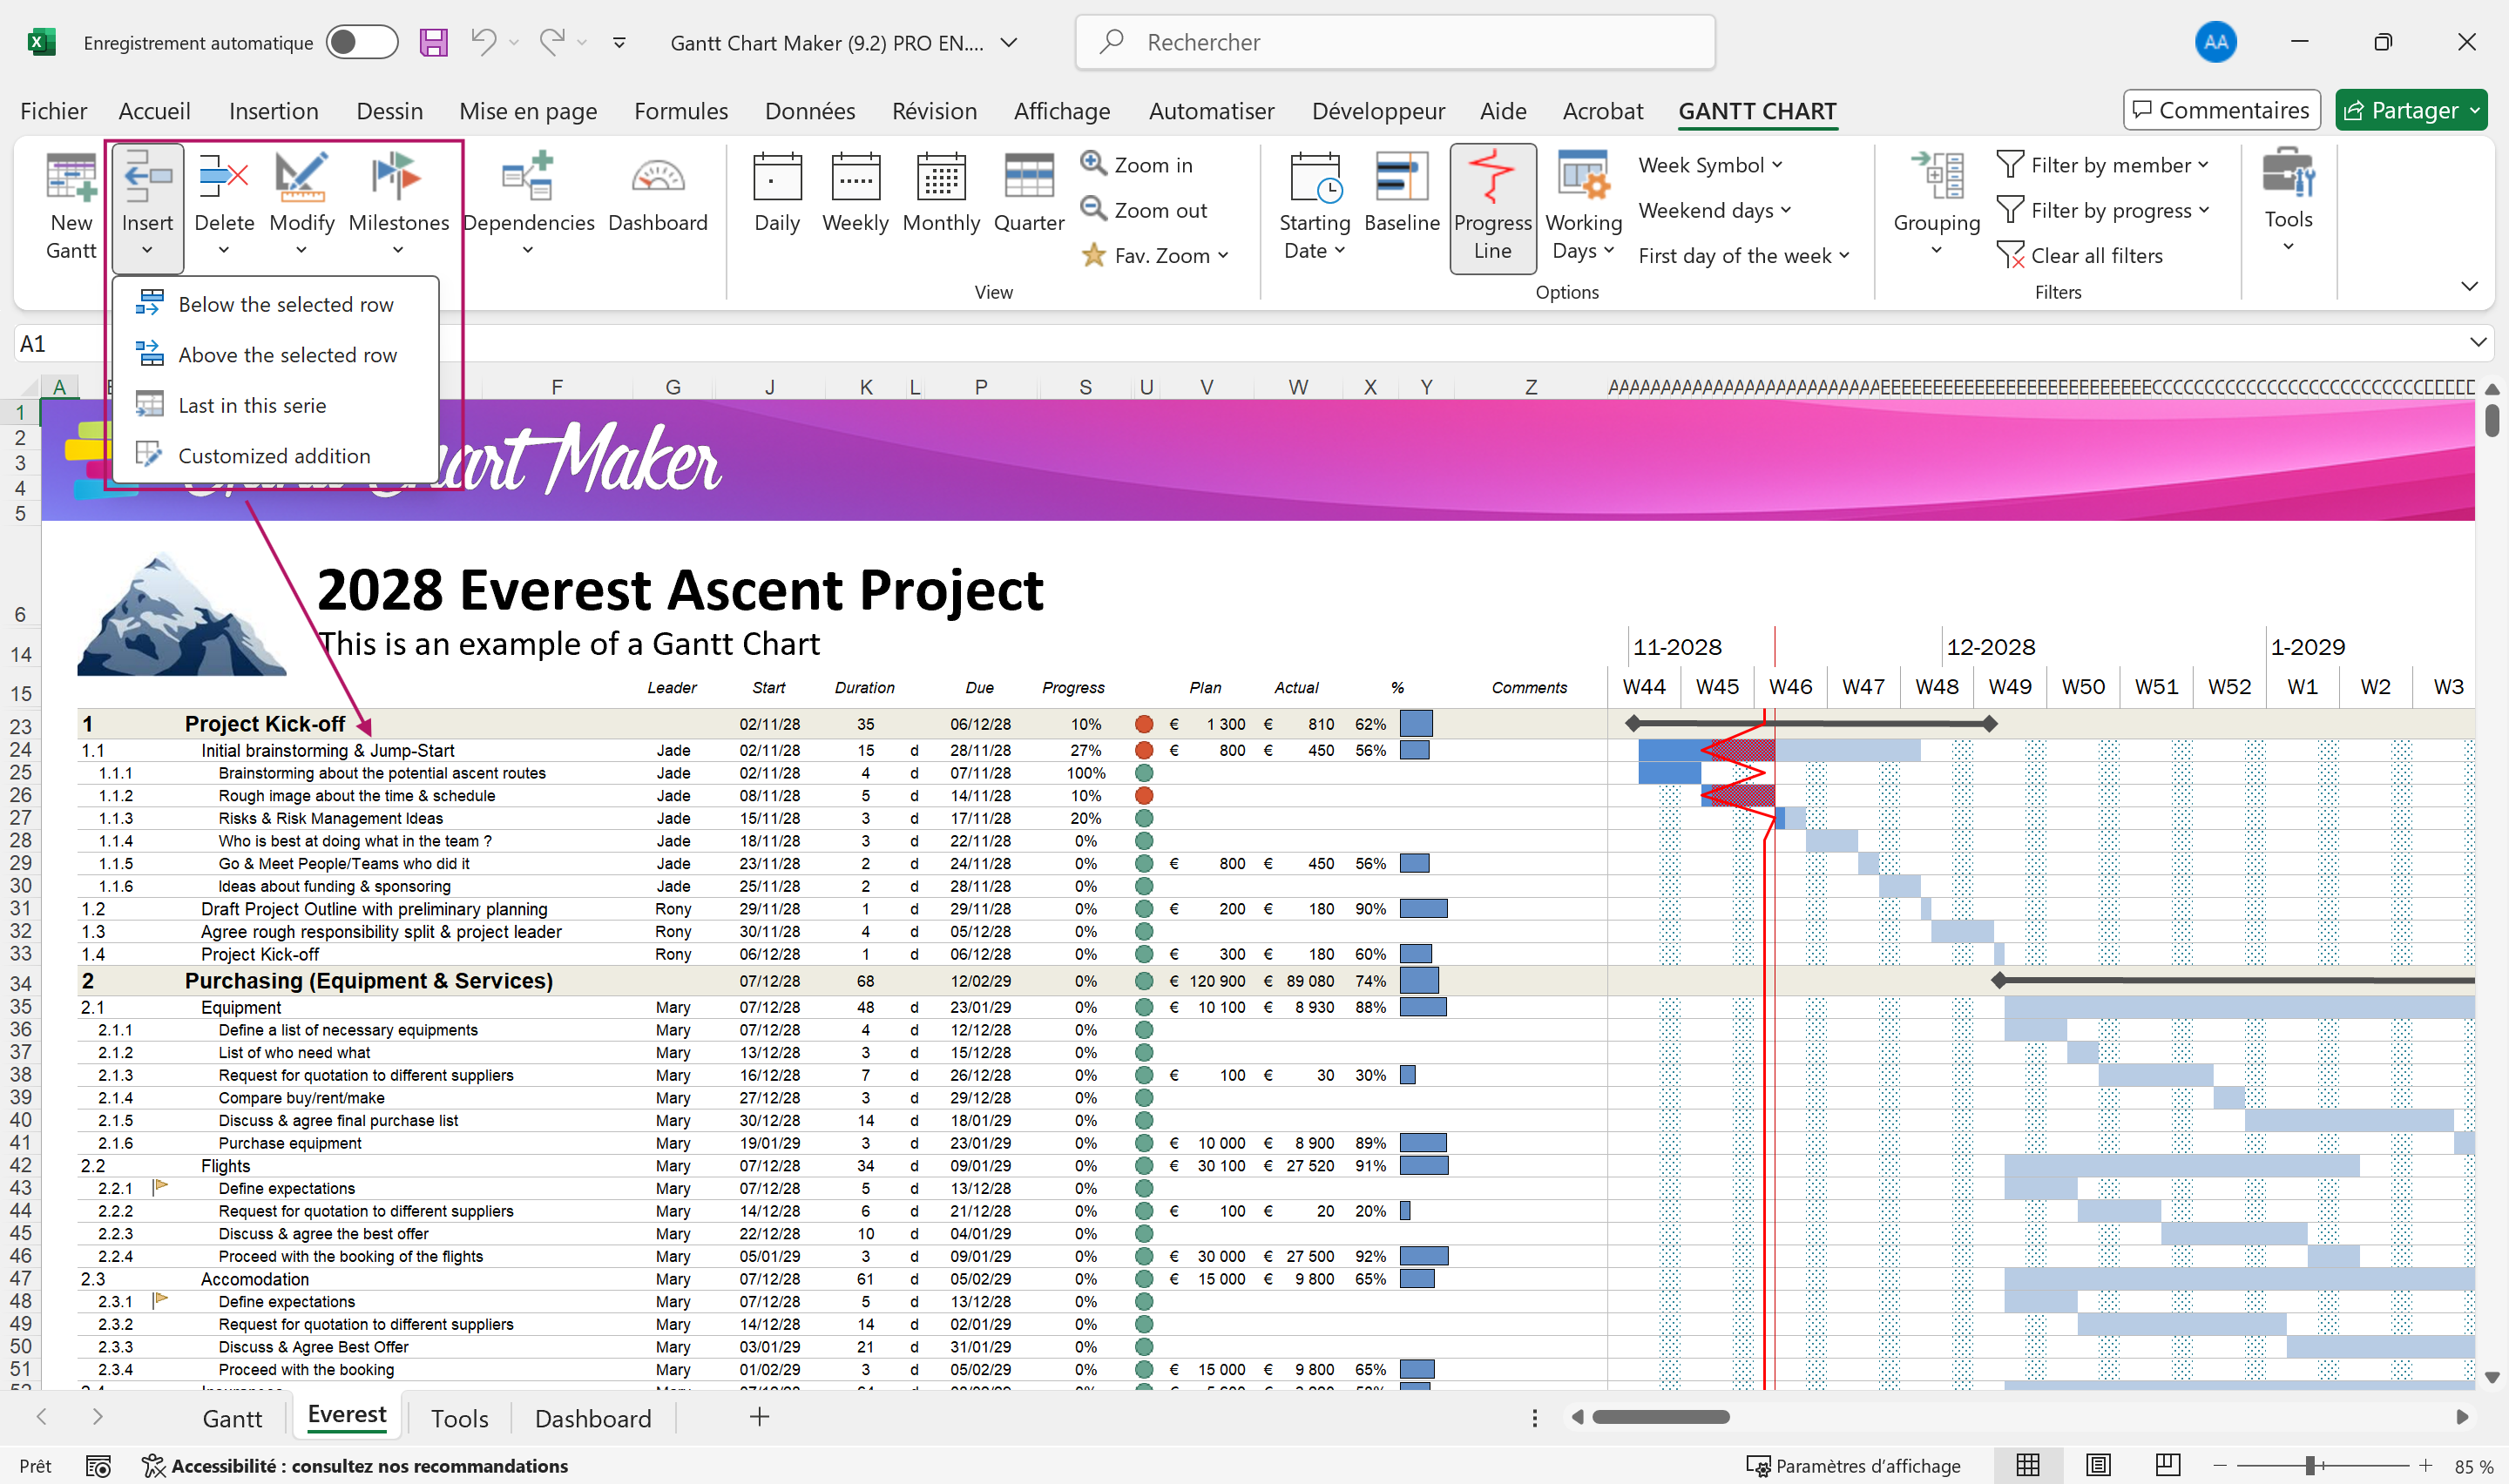Click the Zoom in magnifier
2509x1484 pixels.
pos(1093,163)
